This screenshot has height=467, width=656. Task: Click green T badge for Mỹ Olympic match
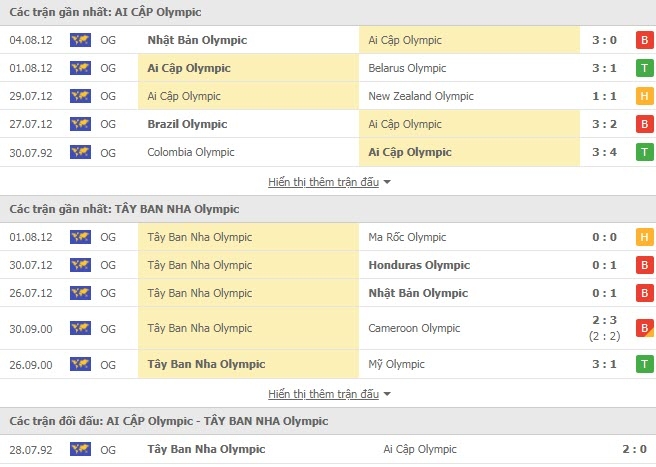pyautogui.click(x=644, y=364)
